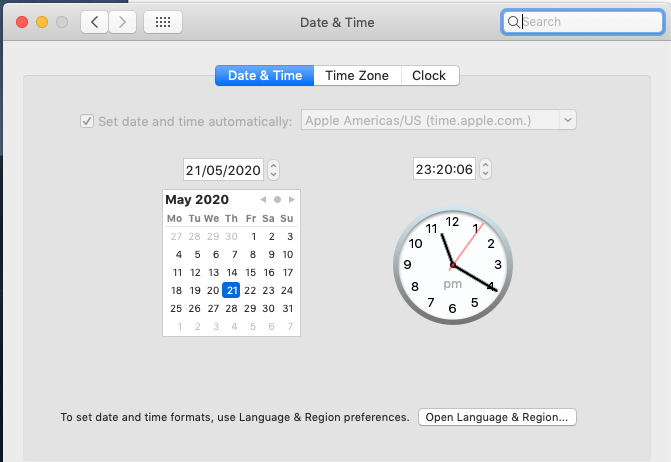Click the analog clock face
This screenshot has width=671, height=462.
tap(452, 265)
